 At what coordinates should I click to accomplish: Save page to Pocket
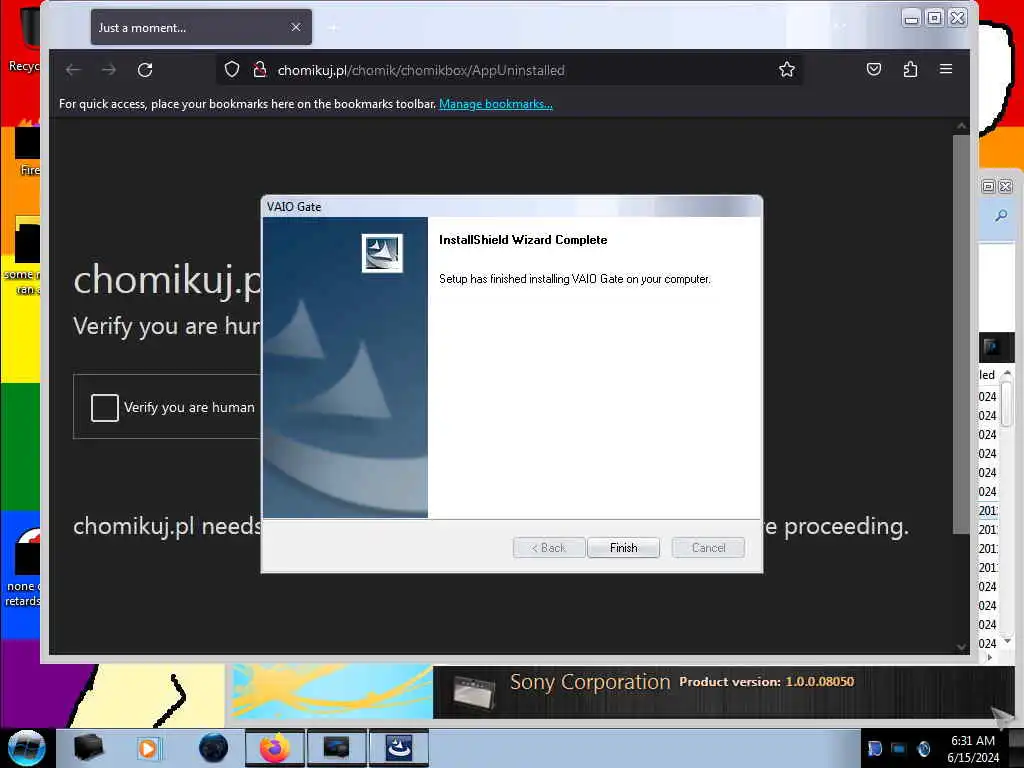(x=874, y=69)
